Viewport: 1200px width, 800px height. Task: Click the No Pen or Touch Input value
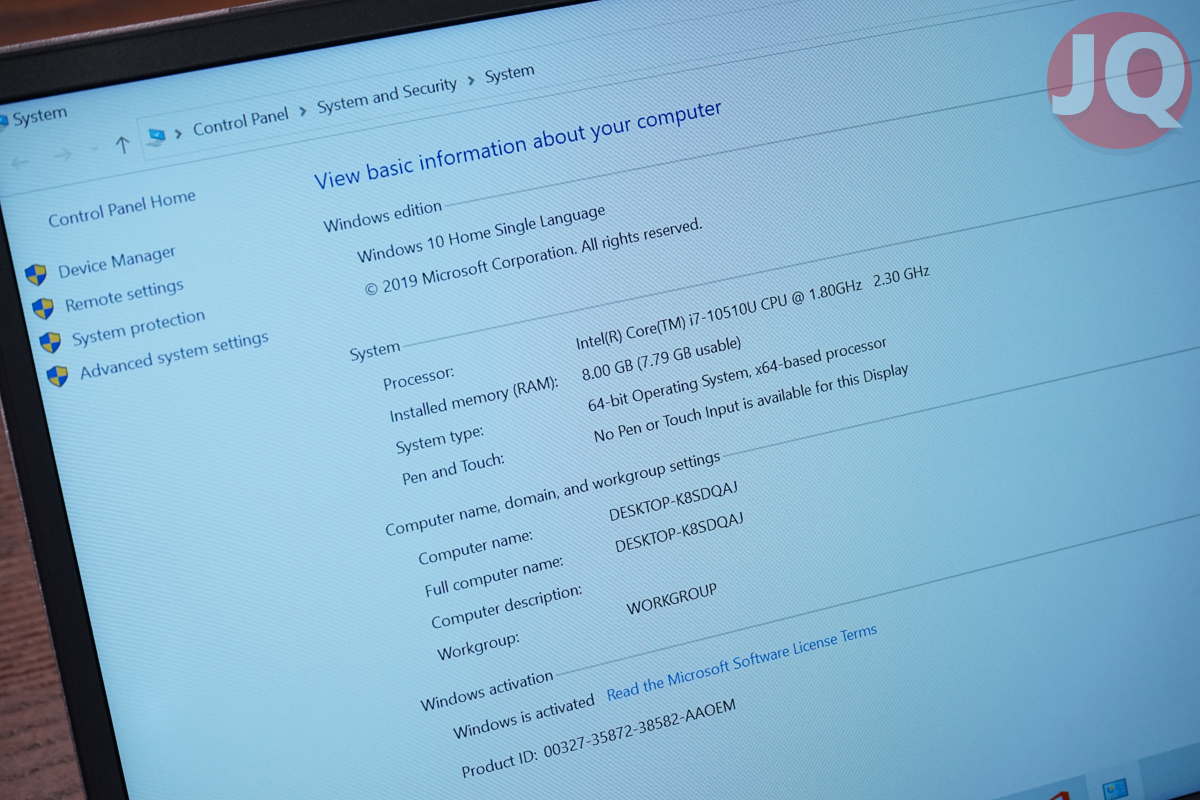coord(751,404)
